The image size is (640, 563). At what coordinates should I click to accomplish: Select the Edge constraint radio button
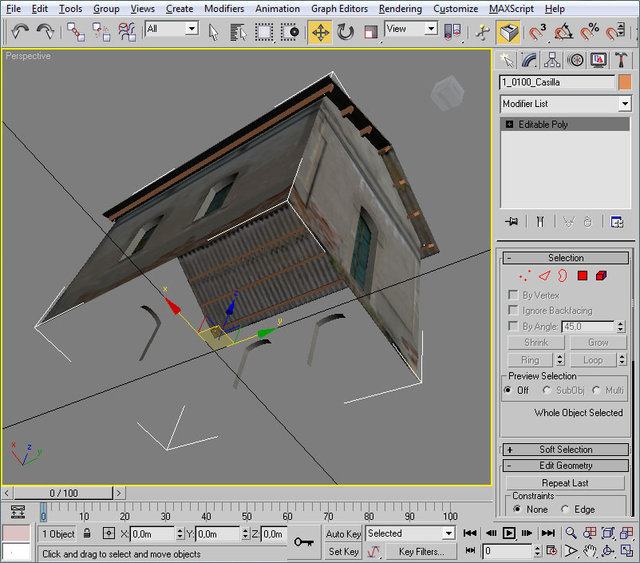click(566, 509)
